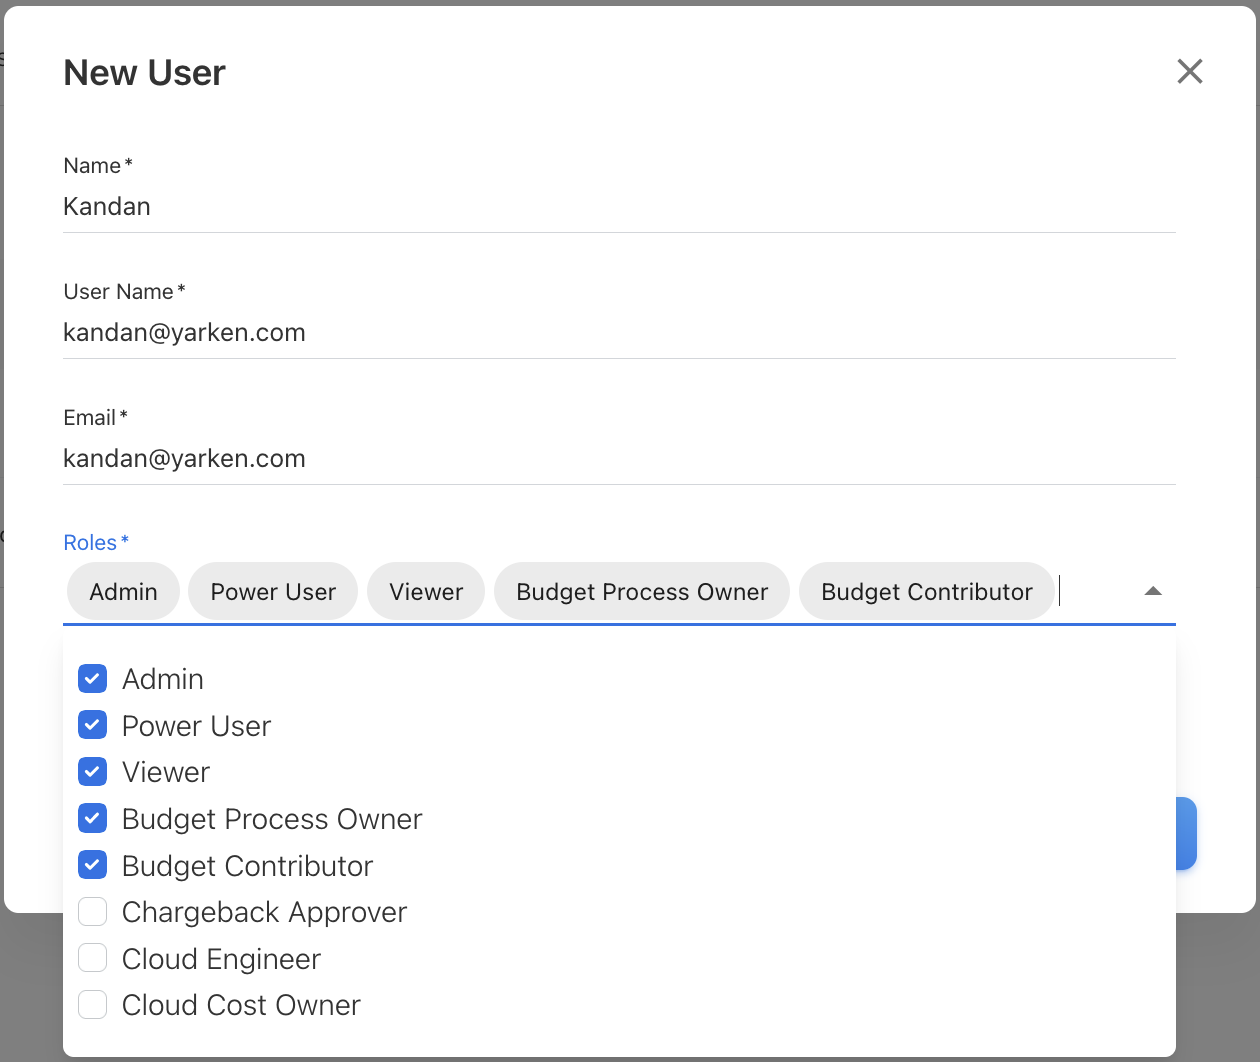
Task: Uncheck the Viewer role checkbox
Action: 93,772
